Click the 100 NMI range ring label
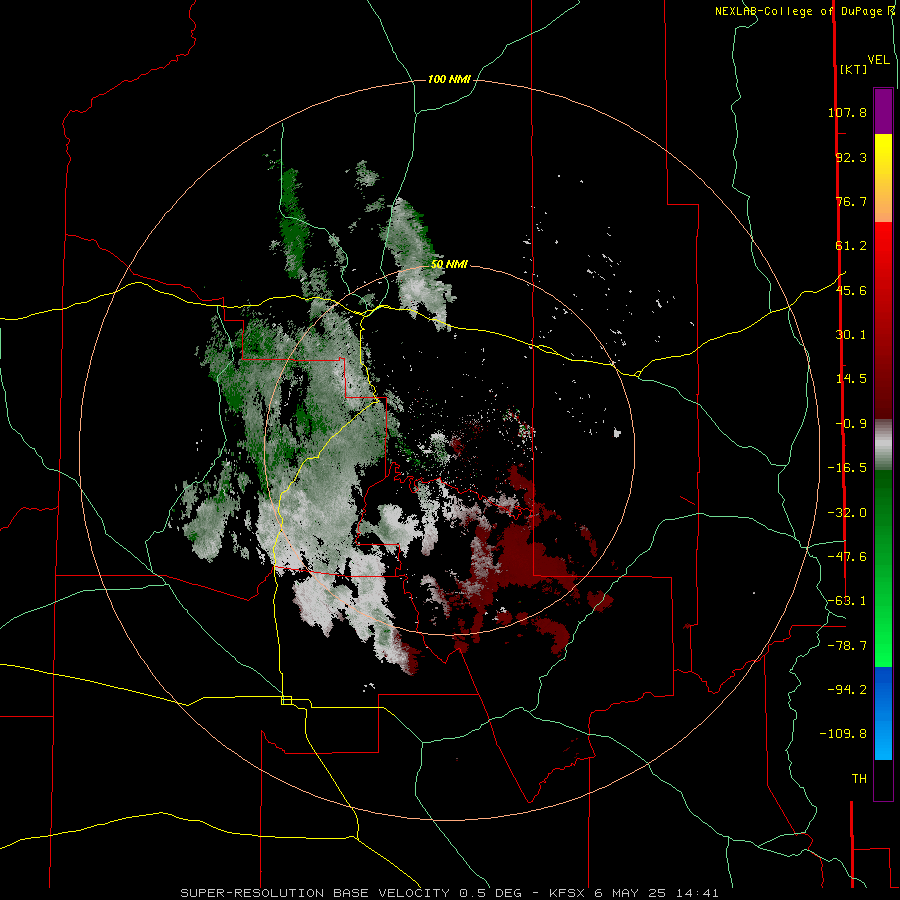 (x=449, y=79)
